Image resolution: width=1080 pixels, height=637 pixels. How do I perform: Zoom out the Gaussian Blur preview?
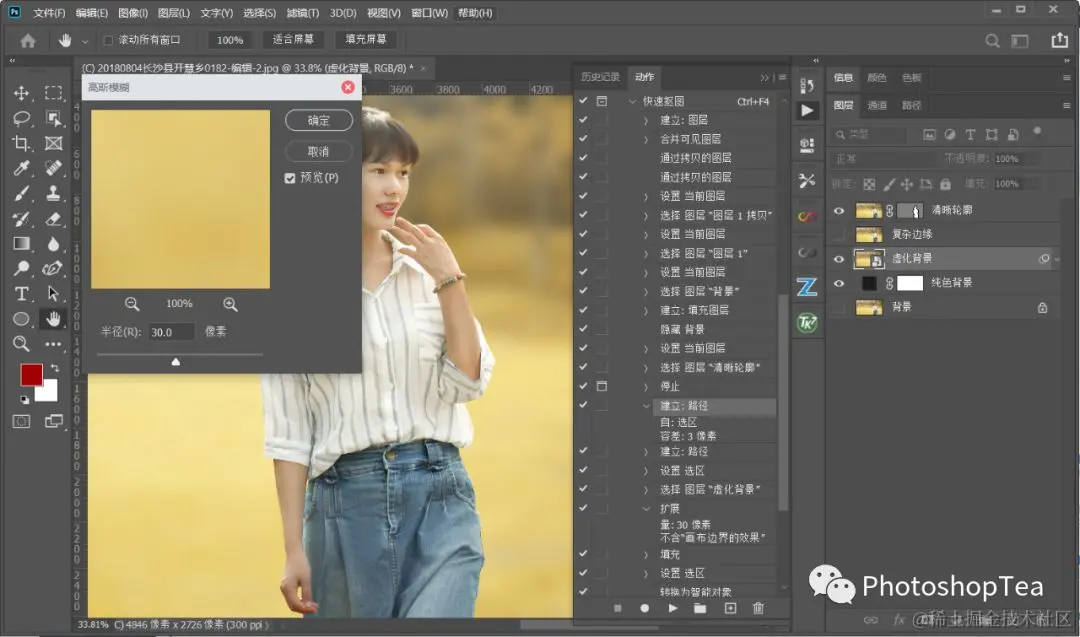[132, 304]
